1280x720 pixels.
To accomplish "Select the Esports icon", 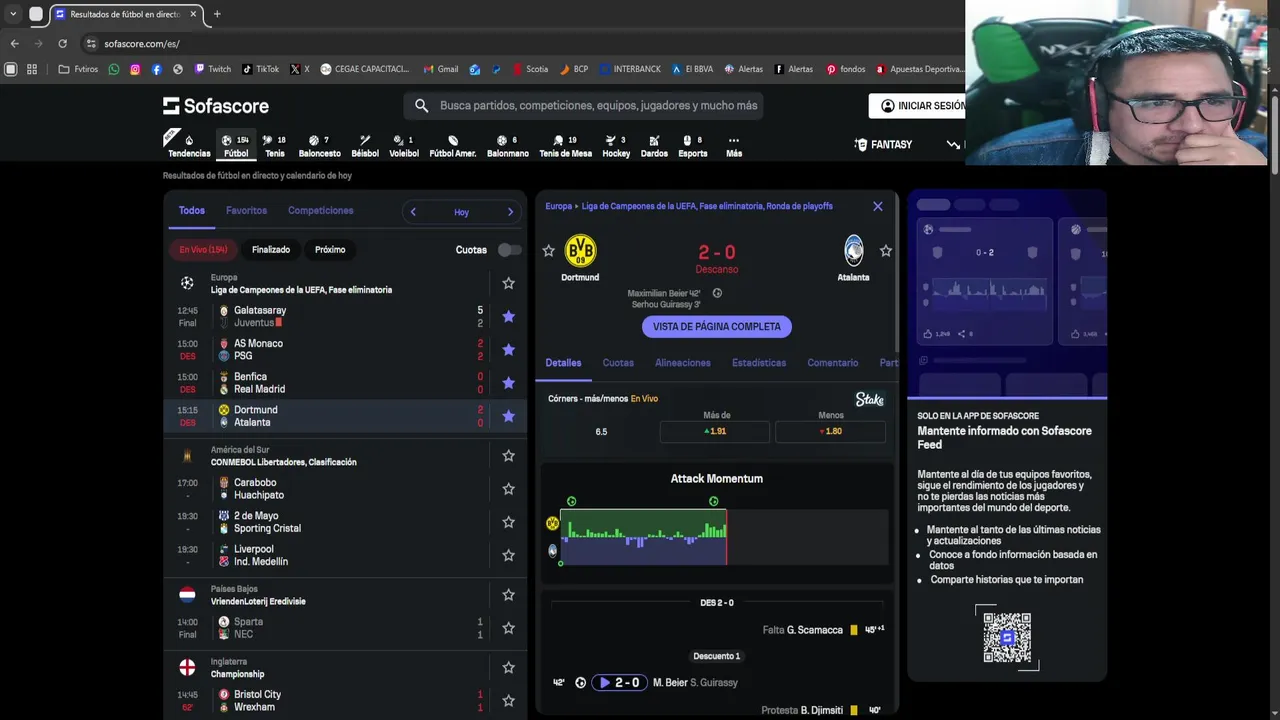I will coord(692,145).
